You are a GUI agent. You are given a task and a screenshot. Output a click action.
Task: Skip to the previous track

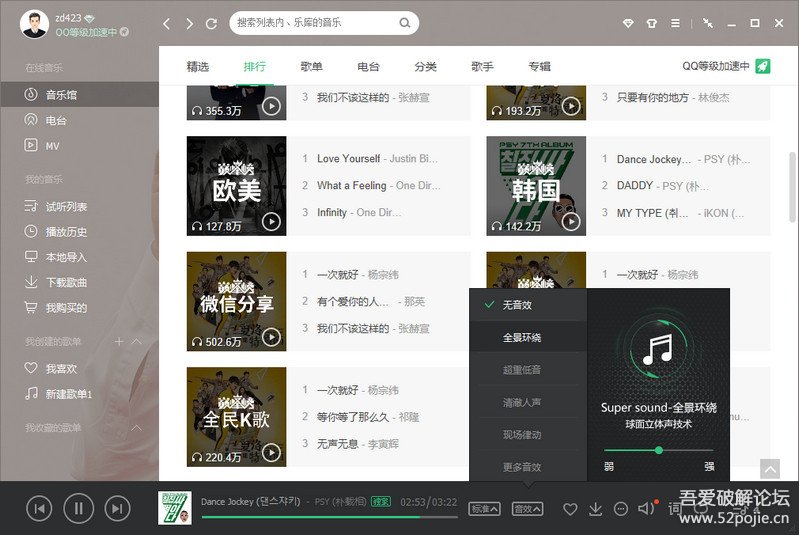[x=39, y=509]
